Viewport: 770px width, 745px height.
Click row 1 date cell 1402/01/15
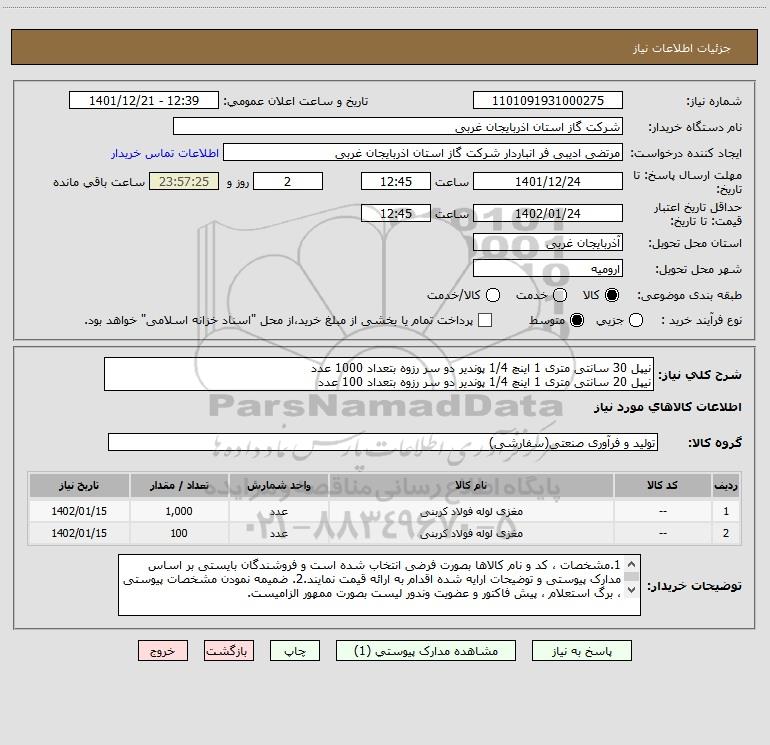[79, 511]
